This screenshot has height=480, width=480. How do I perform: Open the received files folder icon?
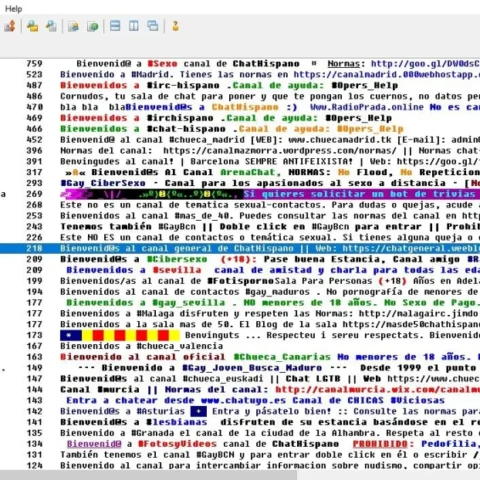32,26
